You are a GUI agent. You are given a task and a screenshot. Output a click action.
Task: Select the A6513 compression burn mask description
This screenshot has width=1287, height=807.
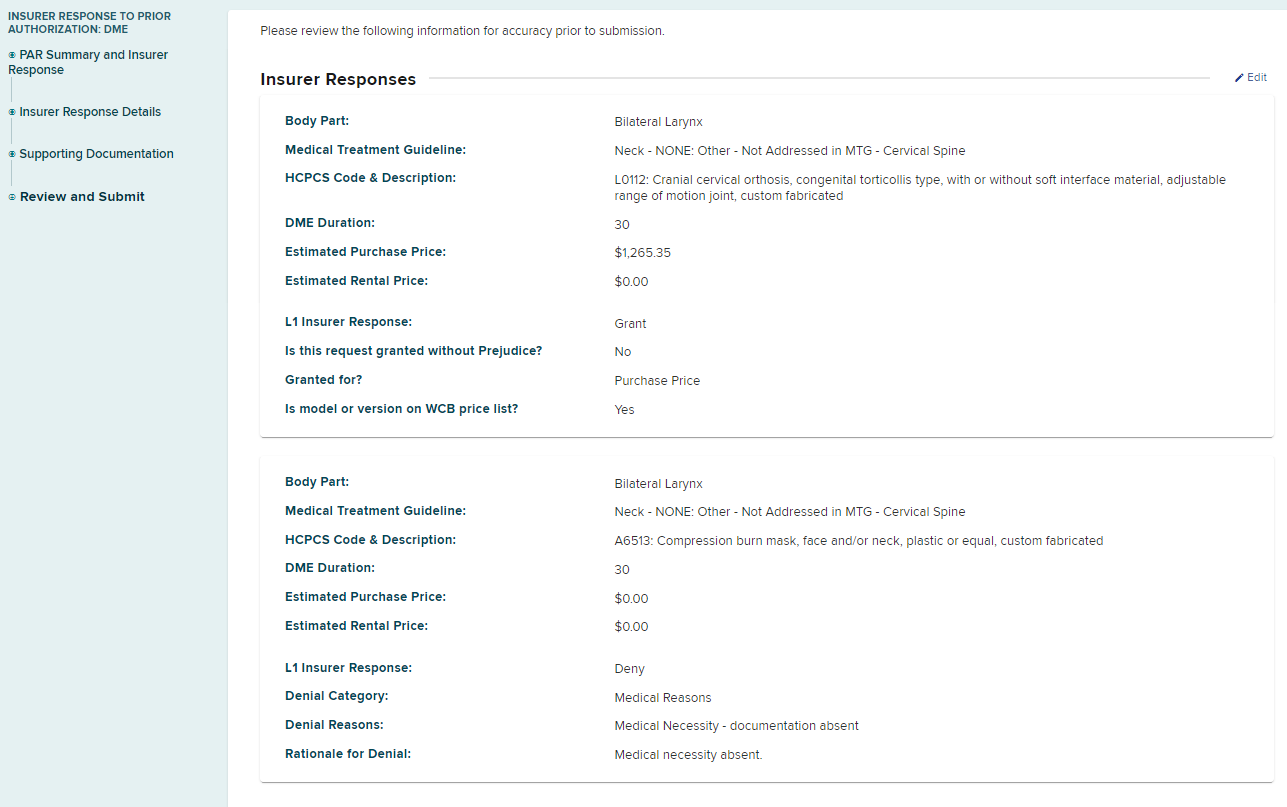tap(858, 541)
